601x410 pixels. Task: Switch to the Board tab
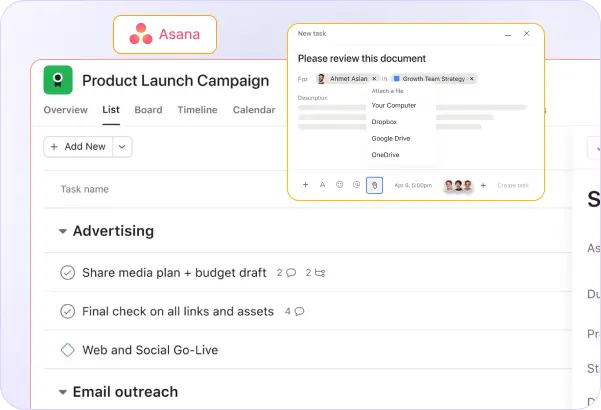pyautogui.click(x=148, y=110)
